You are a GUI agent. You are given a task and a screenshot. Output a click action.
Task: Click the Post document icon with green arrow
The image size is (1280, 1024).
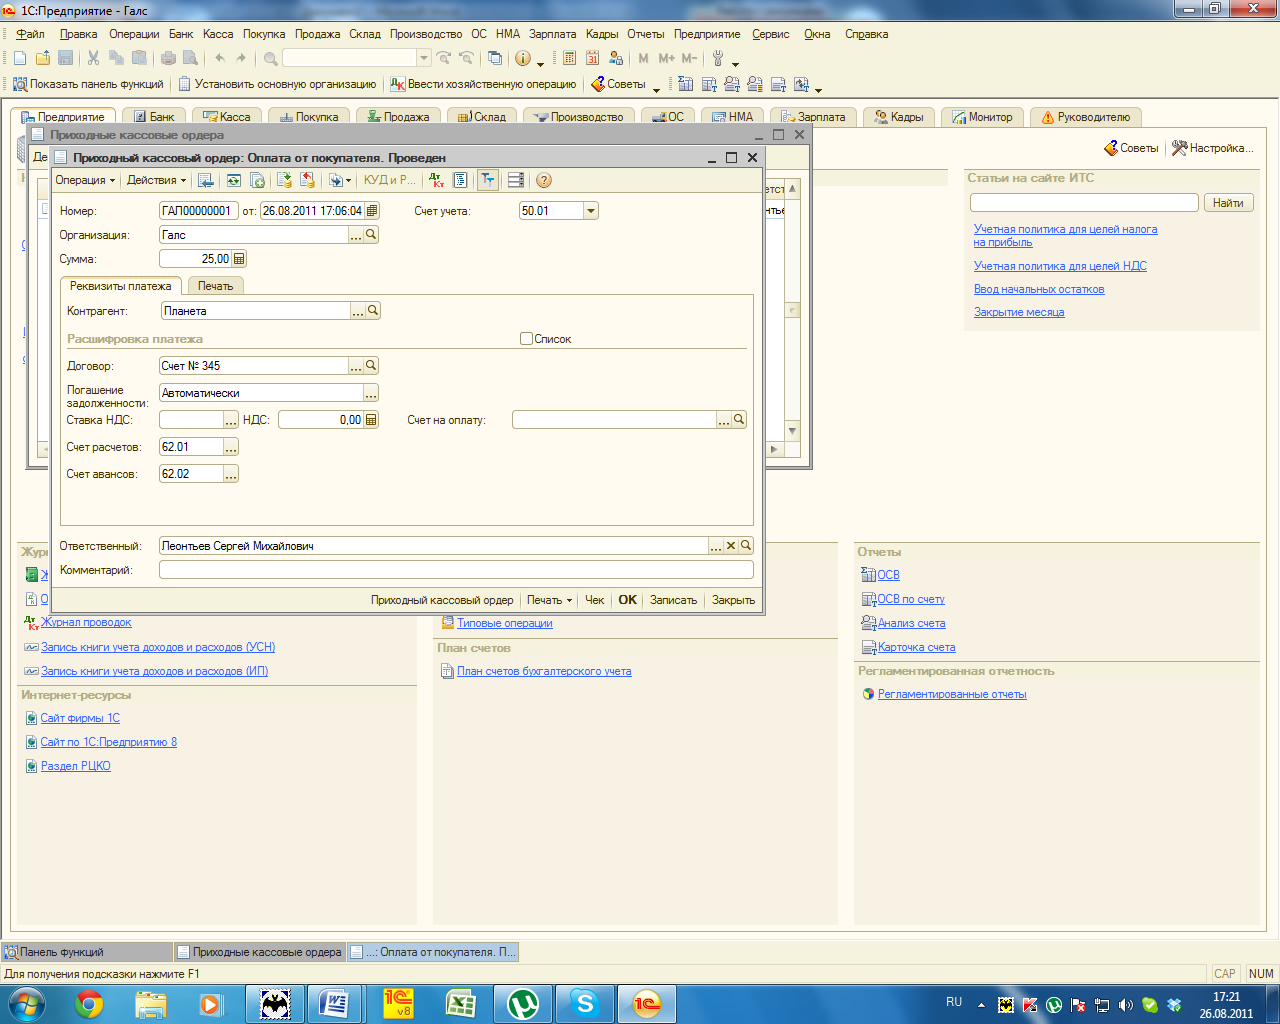coord(285,180)
